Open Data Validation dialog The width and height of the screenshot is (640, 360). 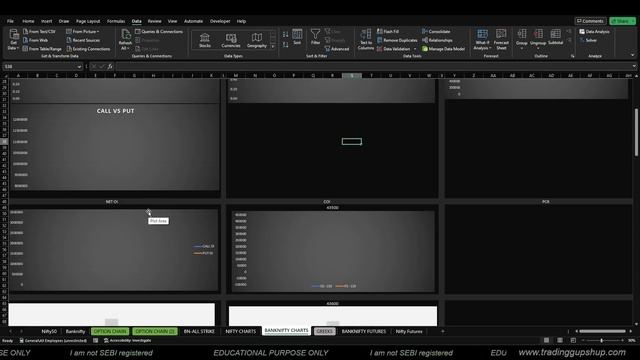pyautogui.click(x=394, y=49)
